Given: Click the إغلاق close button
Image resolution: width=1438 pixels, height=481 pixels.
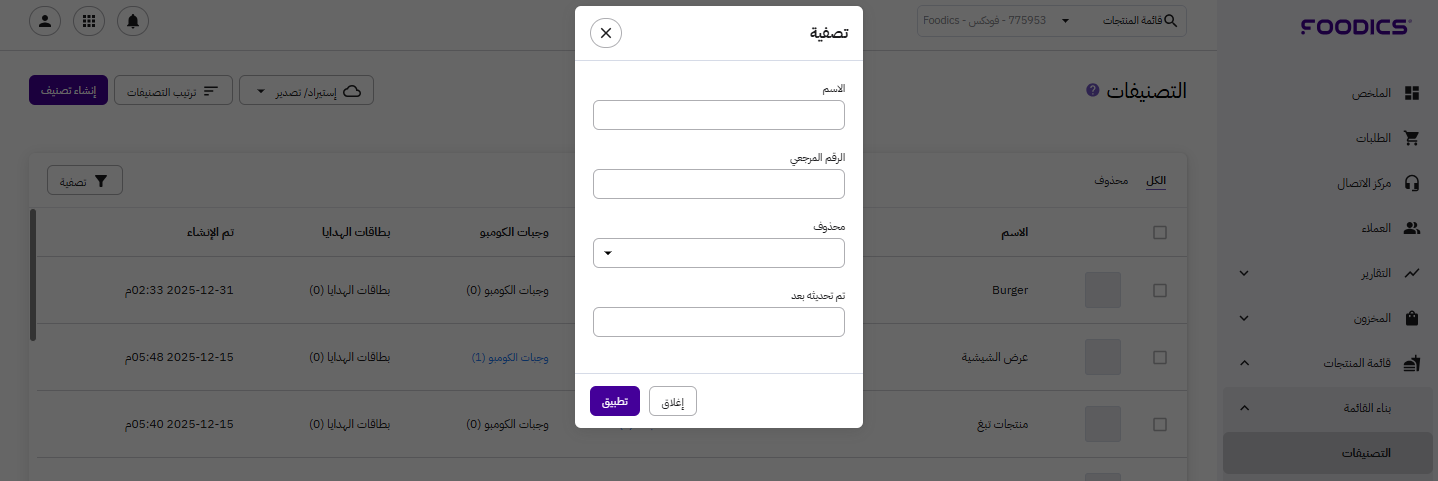Looking at the screenshot, I should [673, 401].
